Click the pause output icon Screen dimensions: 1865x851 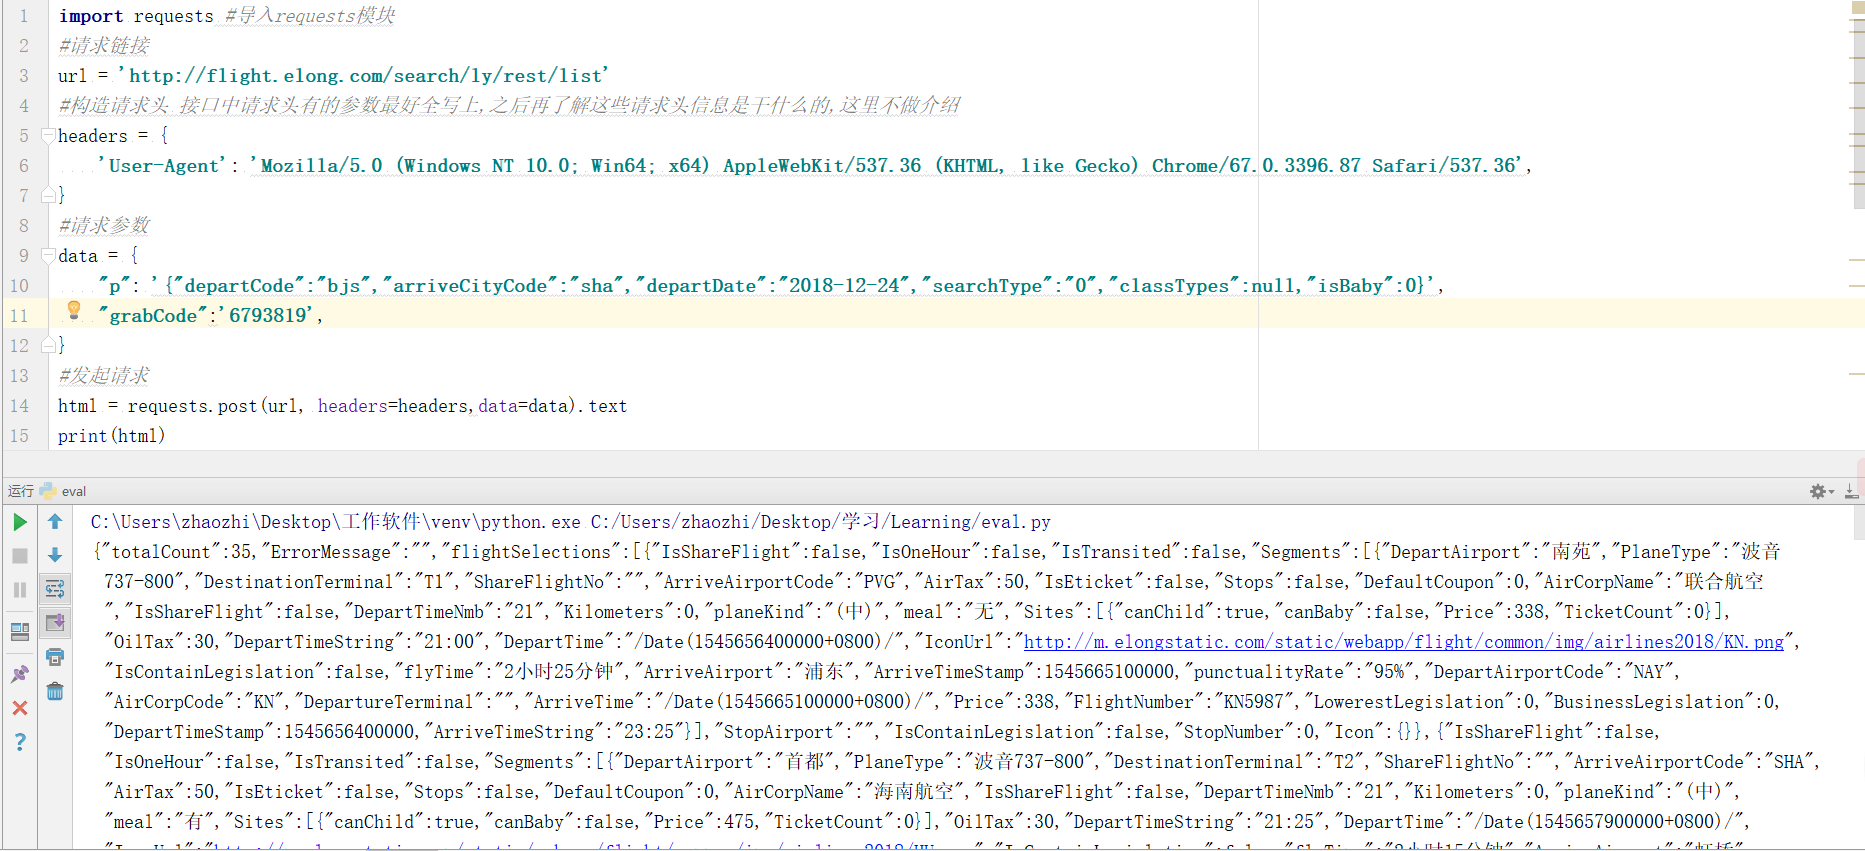[20, 590]
